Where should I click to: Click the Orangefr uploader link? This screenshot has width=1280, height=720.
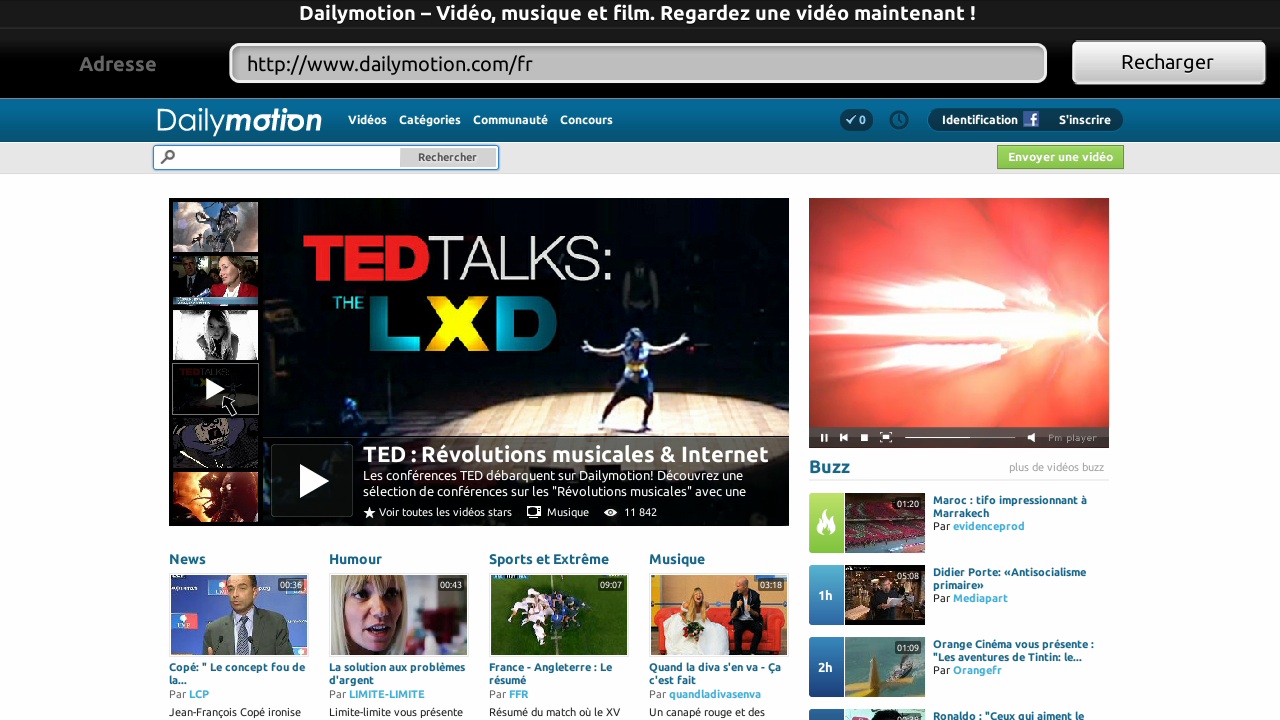coord(977,670)
